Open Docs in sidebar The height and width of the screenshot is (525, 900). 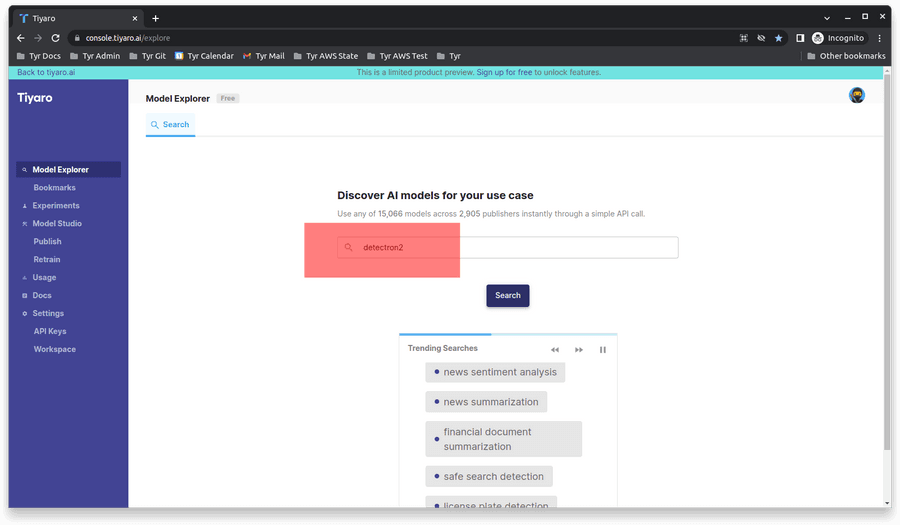point(42,295)
